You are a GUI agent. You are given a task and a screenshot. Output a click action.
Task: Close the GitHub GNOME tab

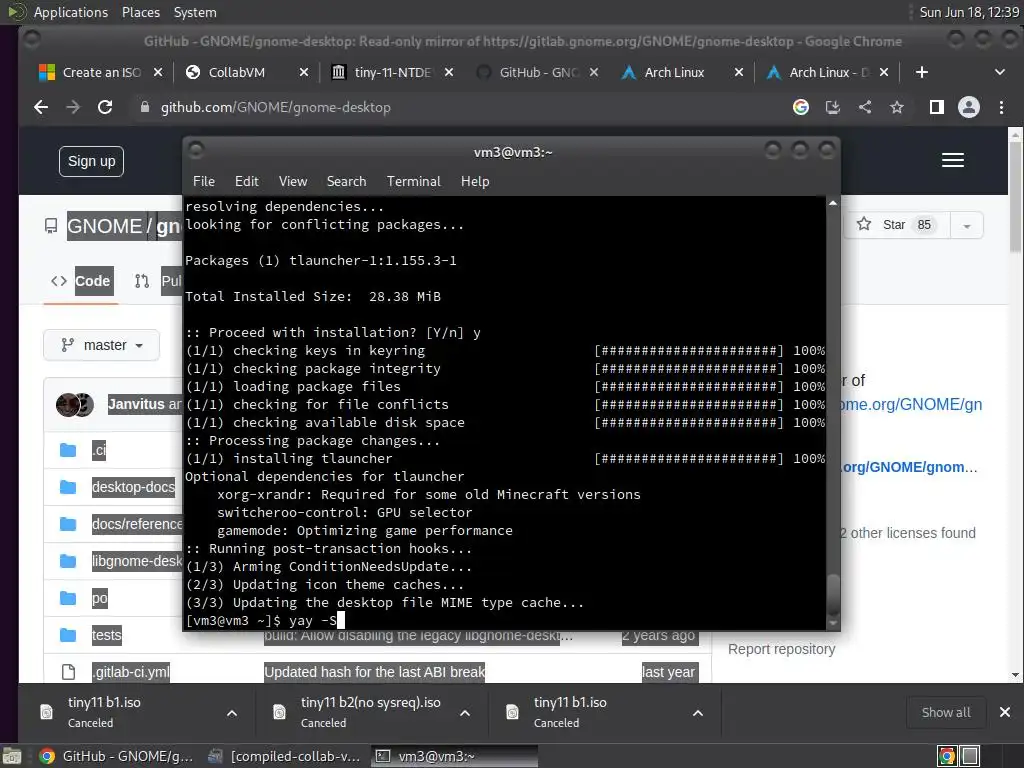point(594,72)
